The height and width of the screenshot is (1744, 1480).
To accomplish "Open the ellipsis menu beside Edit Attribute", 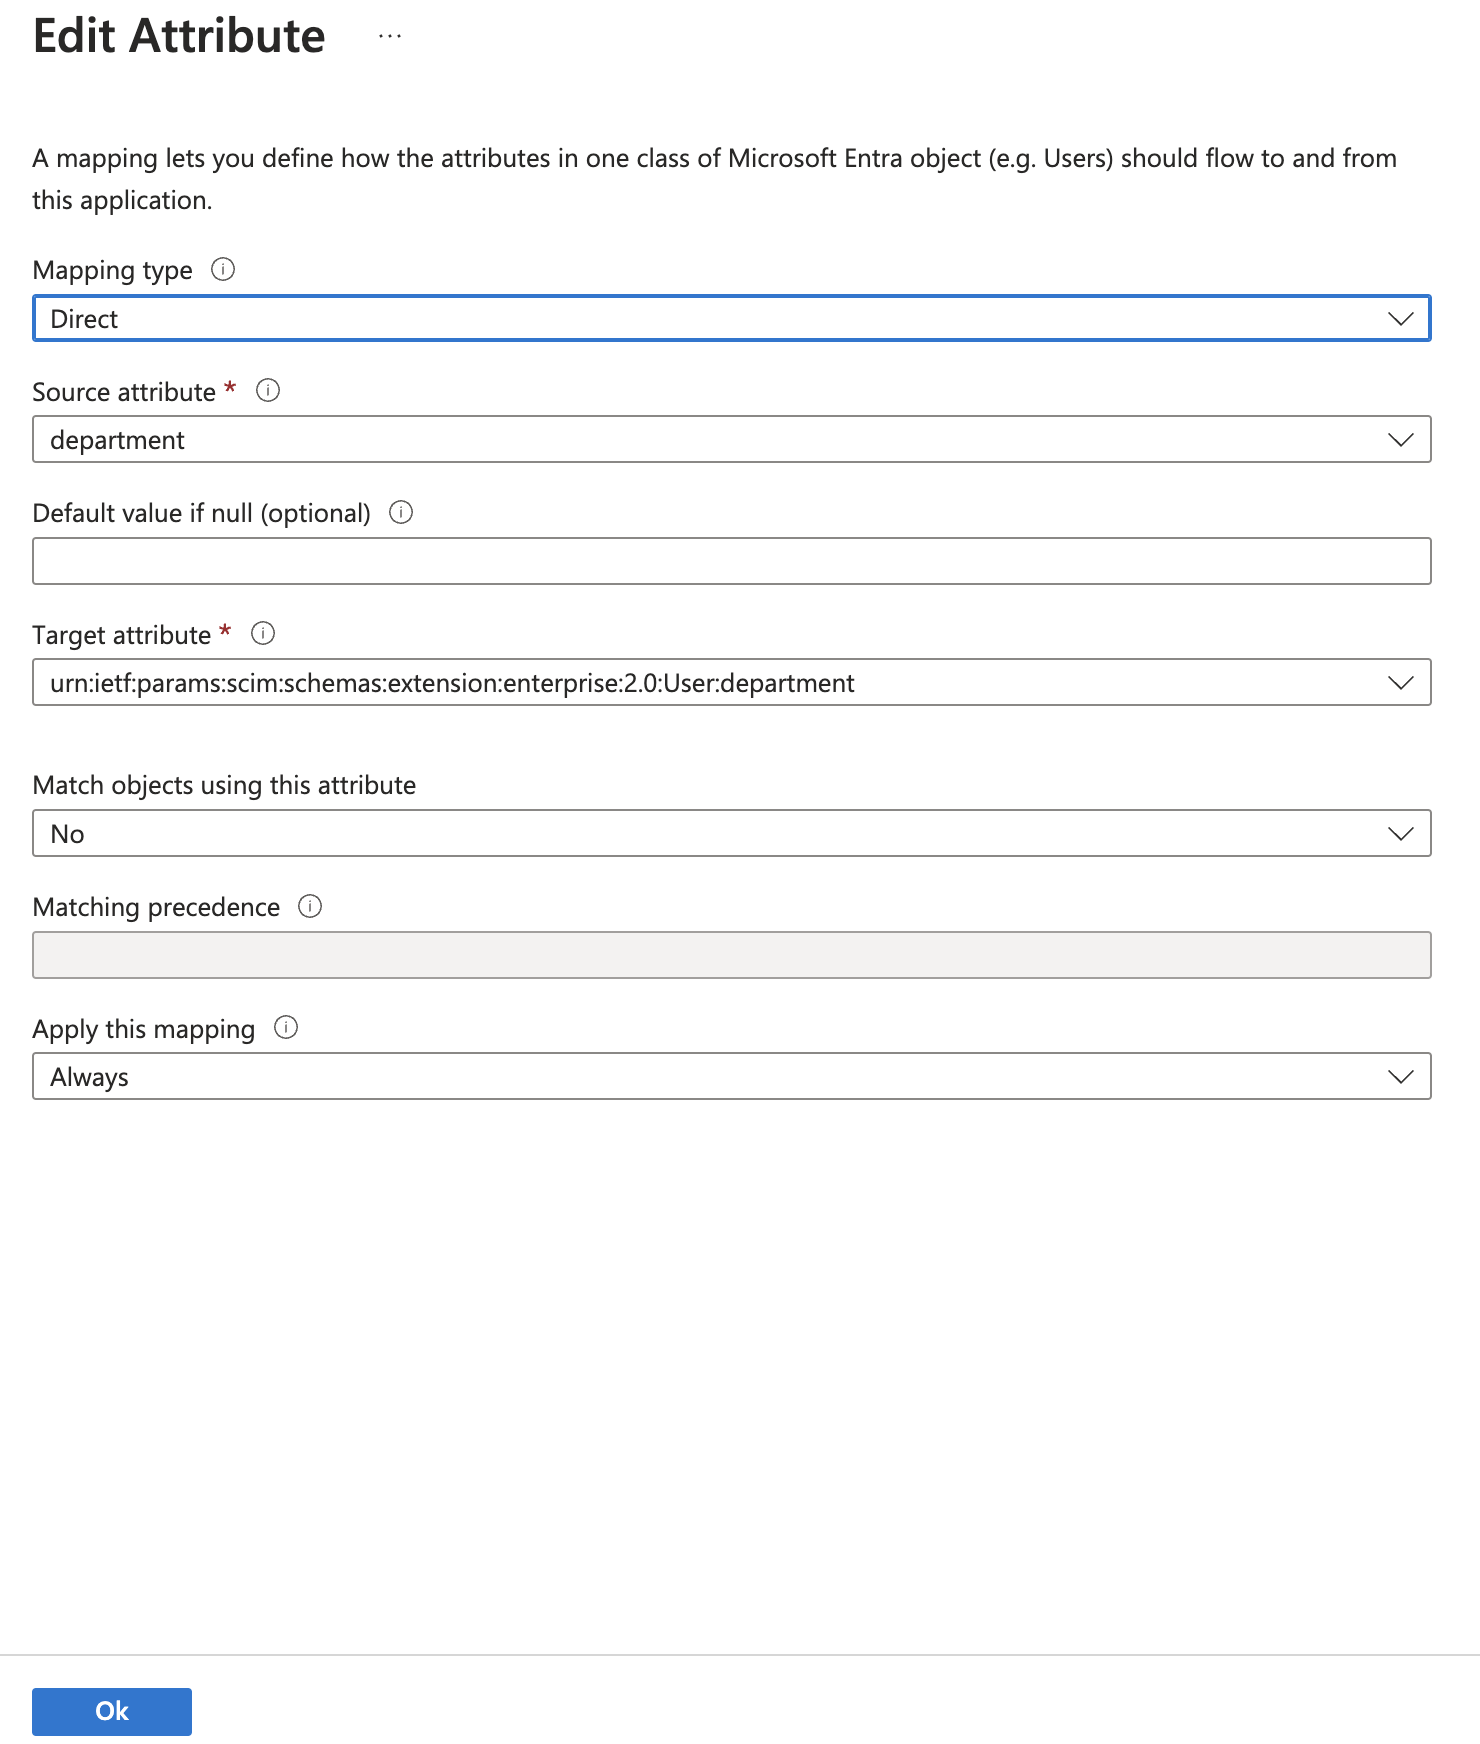I will [x=390, y=37].
